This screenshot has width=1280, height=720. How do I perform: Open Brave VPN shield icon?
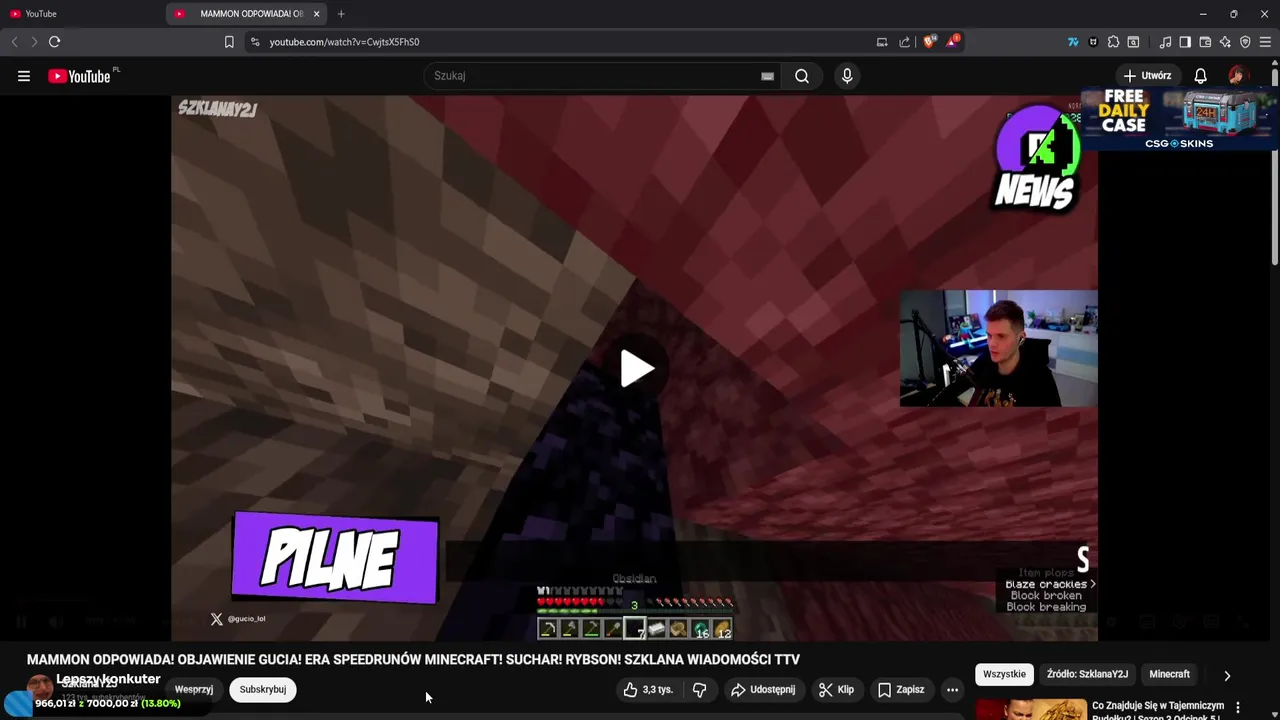(1245, 42)
